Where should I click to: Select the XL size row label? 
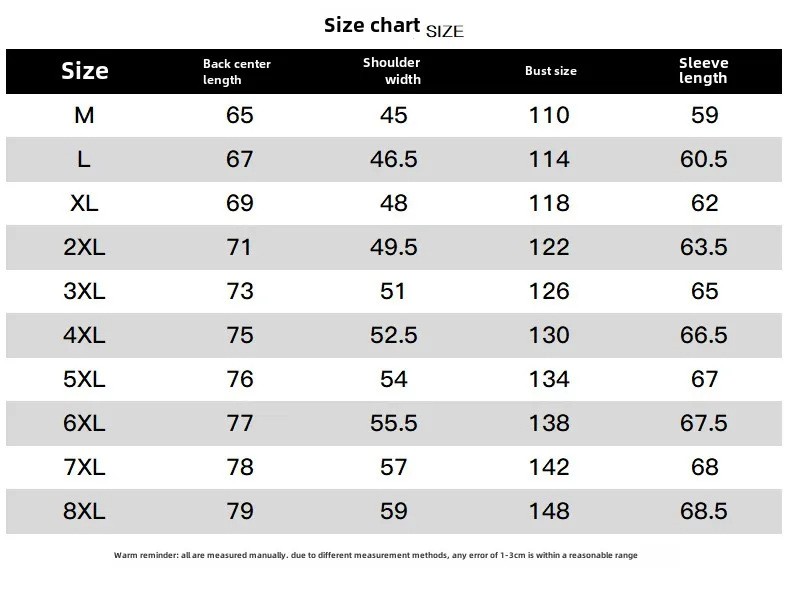84,204
